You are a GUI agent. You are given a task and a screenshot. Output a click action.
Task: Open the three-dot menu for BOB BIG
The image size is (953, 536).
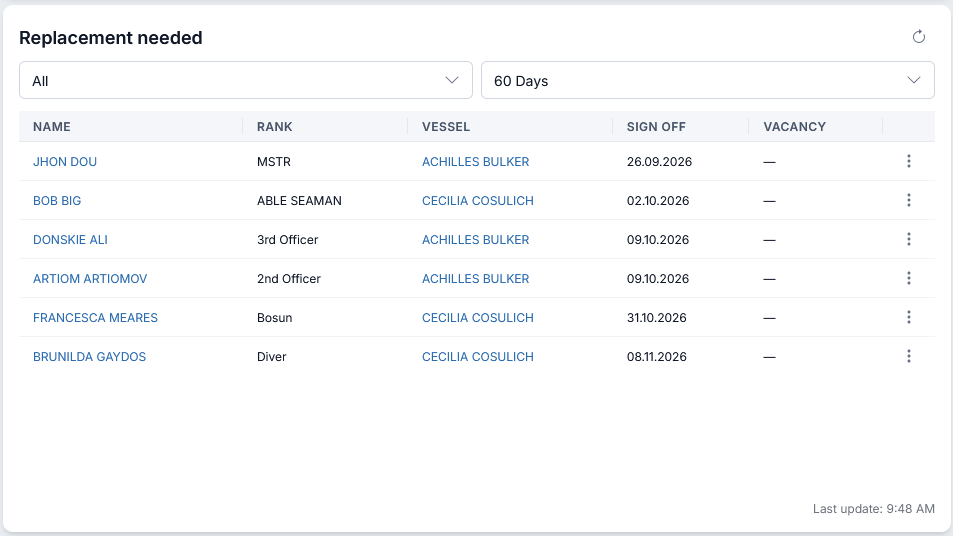point(909,200)
